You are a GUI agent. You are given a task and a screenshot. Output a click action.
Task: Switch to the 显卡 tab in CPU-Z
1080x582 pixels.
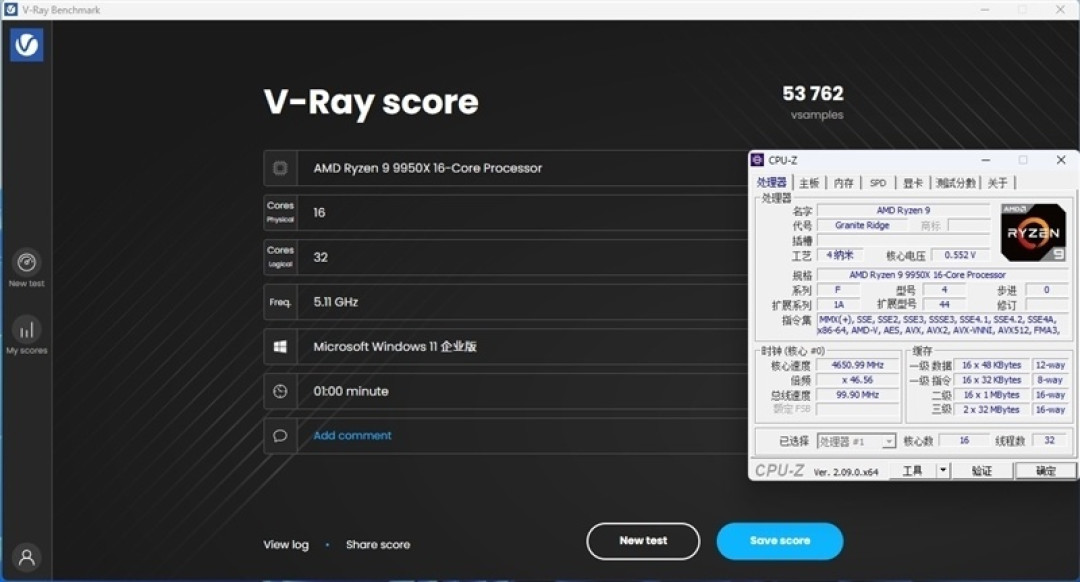point(913,183)
